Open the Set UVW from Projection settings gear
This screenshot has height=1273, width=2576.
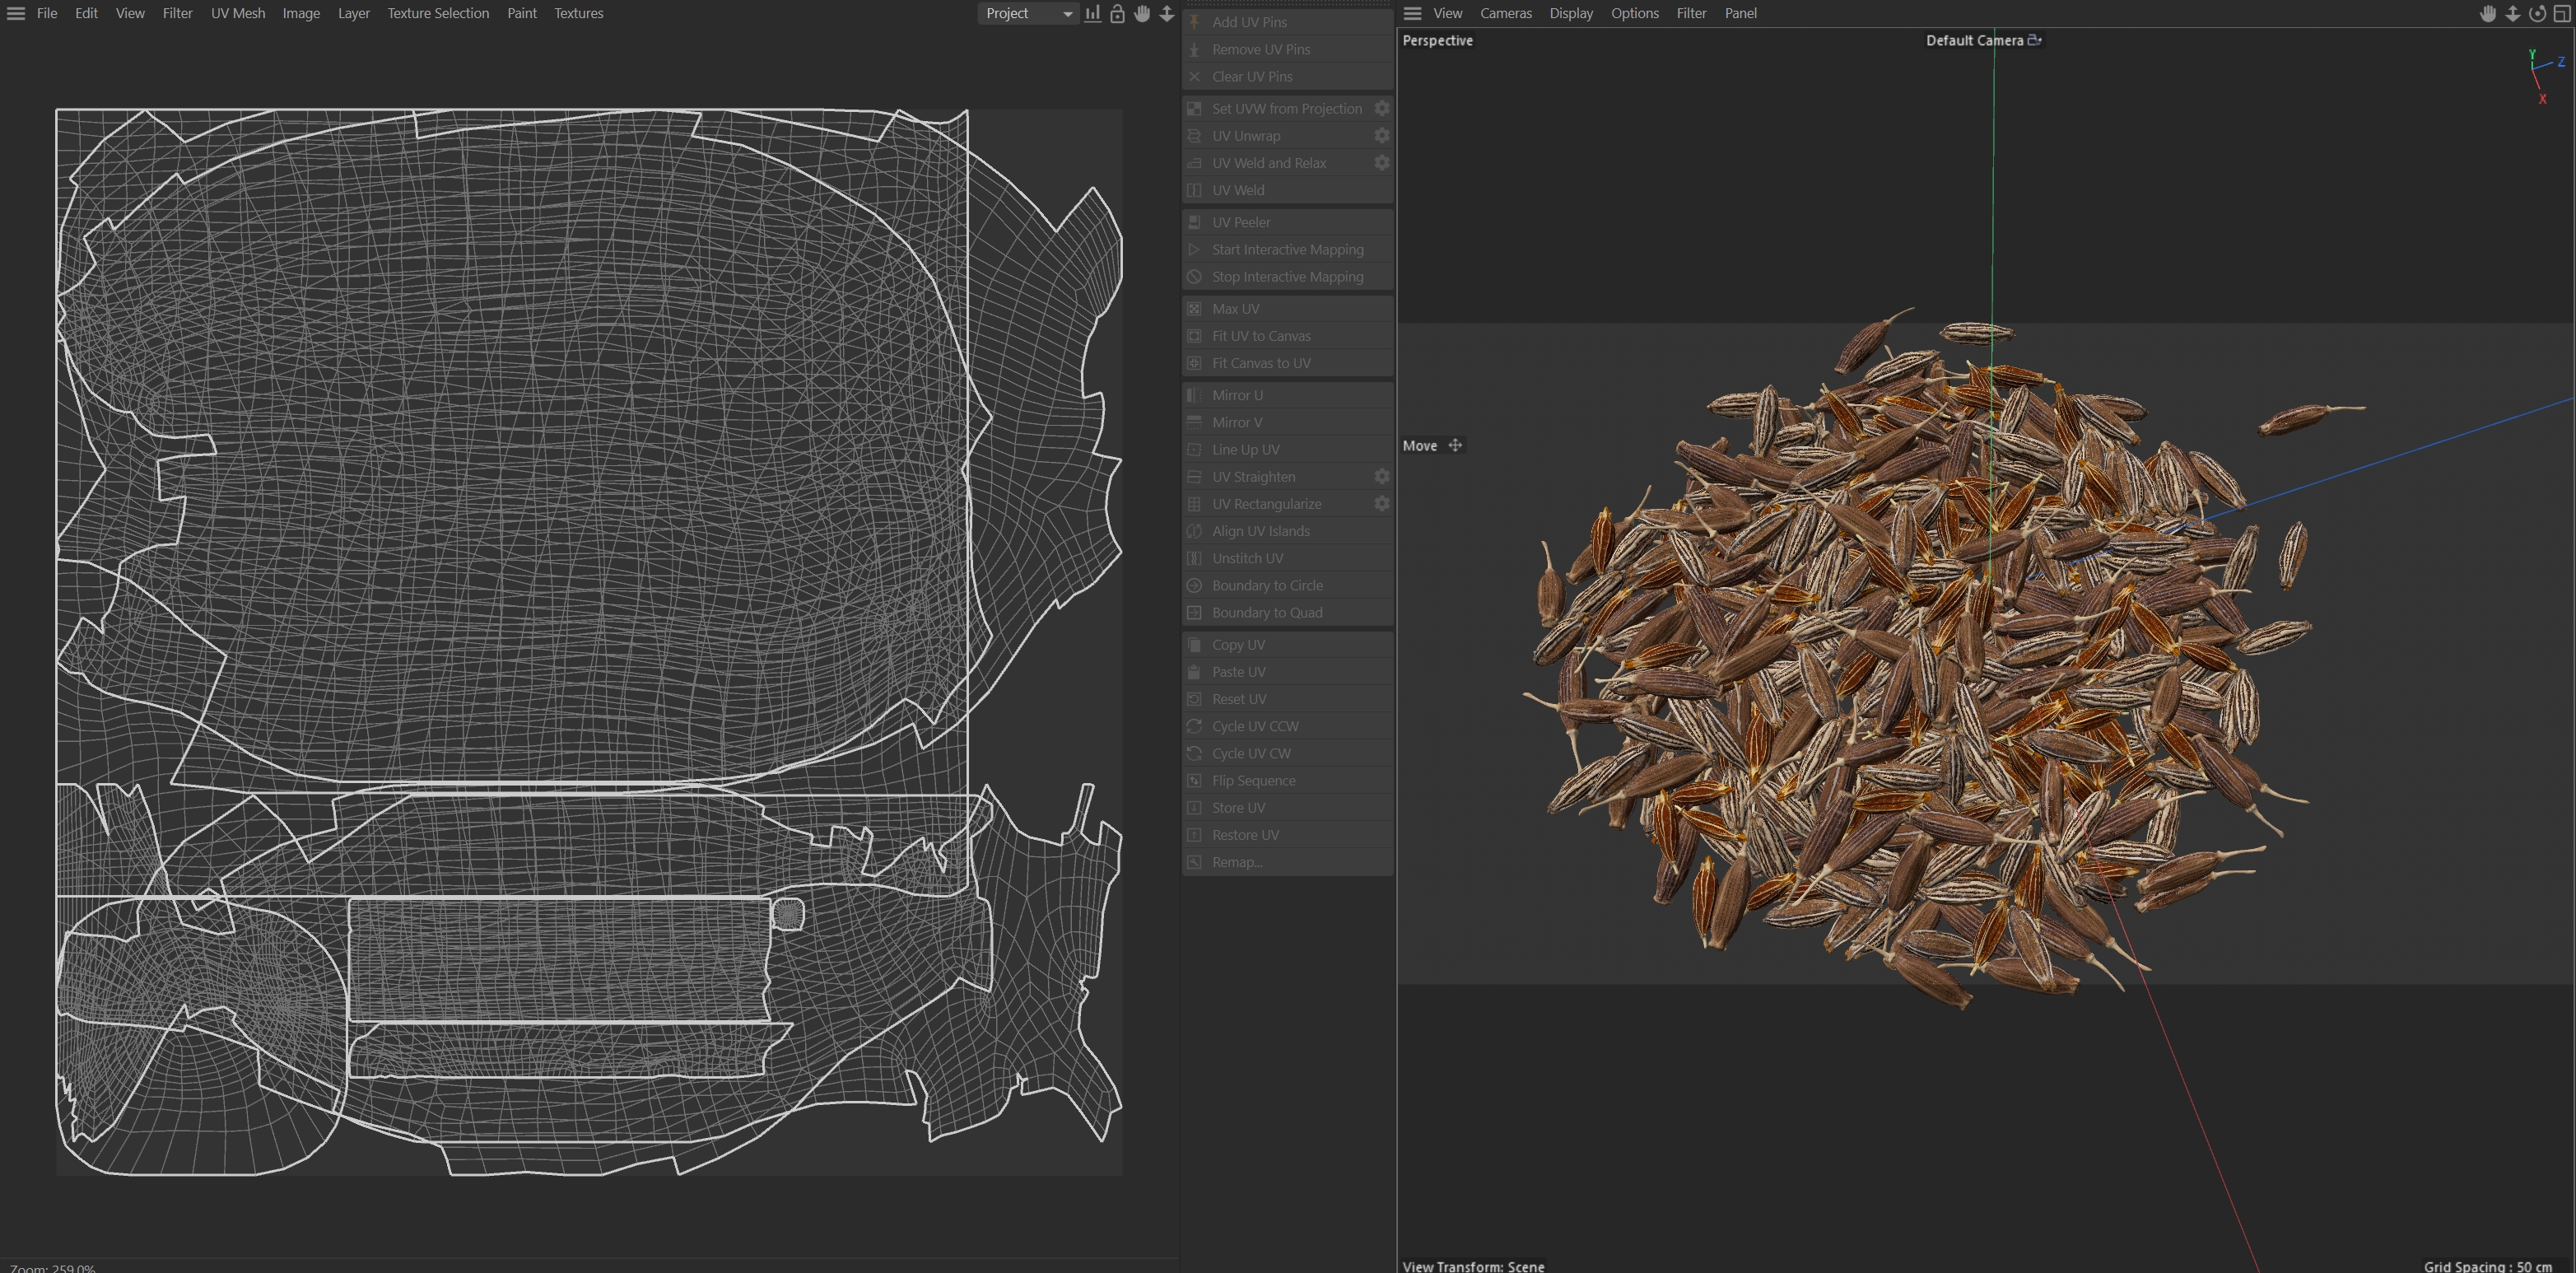click(1381, 108)
